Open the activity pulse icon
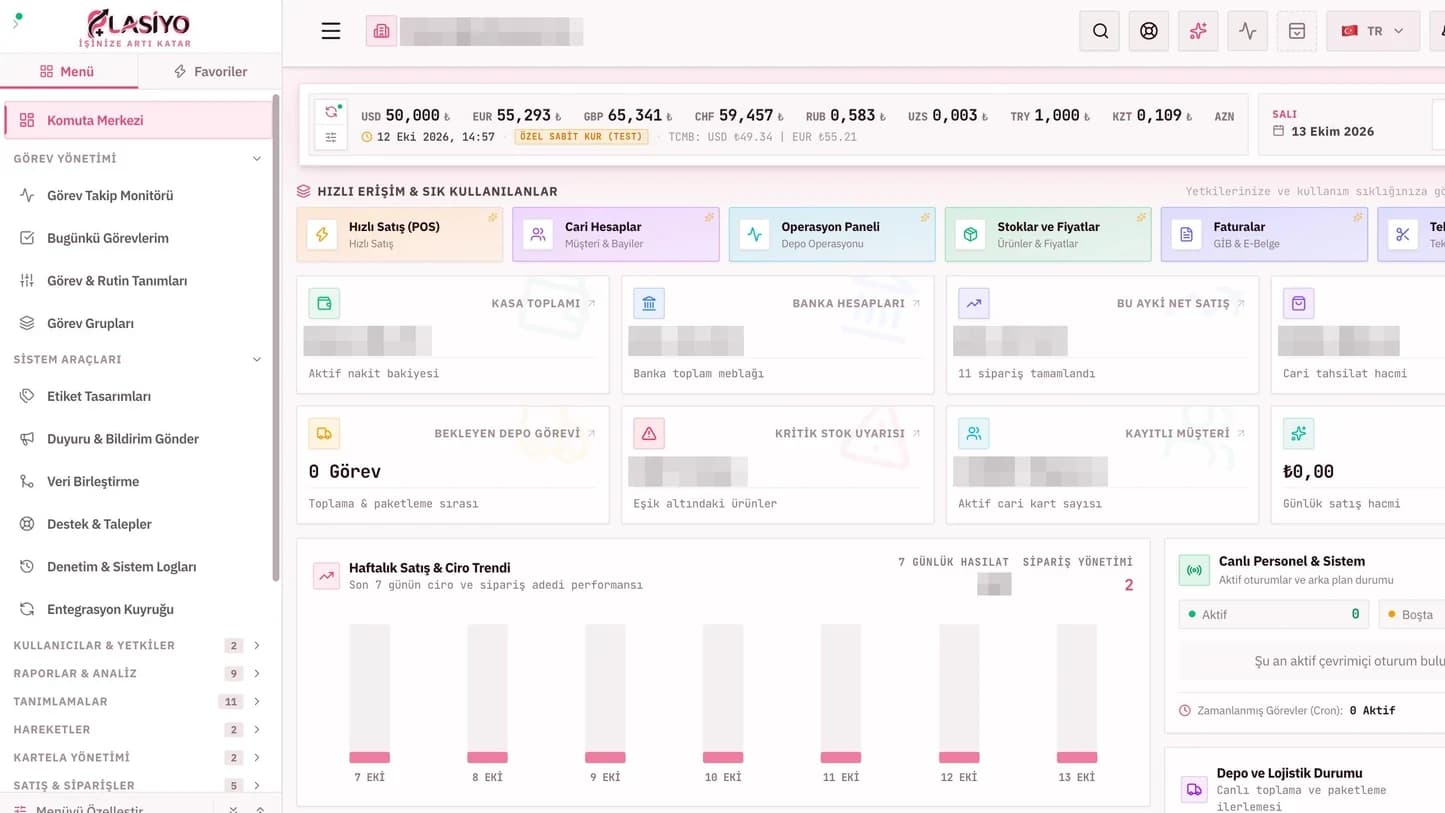Viewport: 1445px width, 813px height. click(x=1247, y=31)
